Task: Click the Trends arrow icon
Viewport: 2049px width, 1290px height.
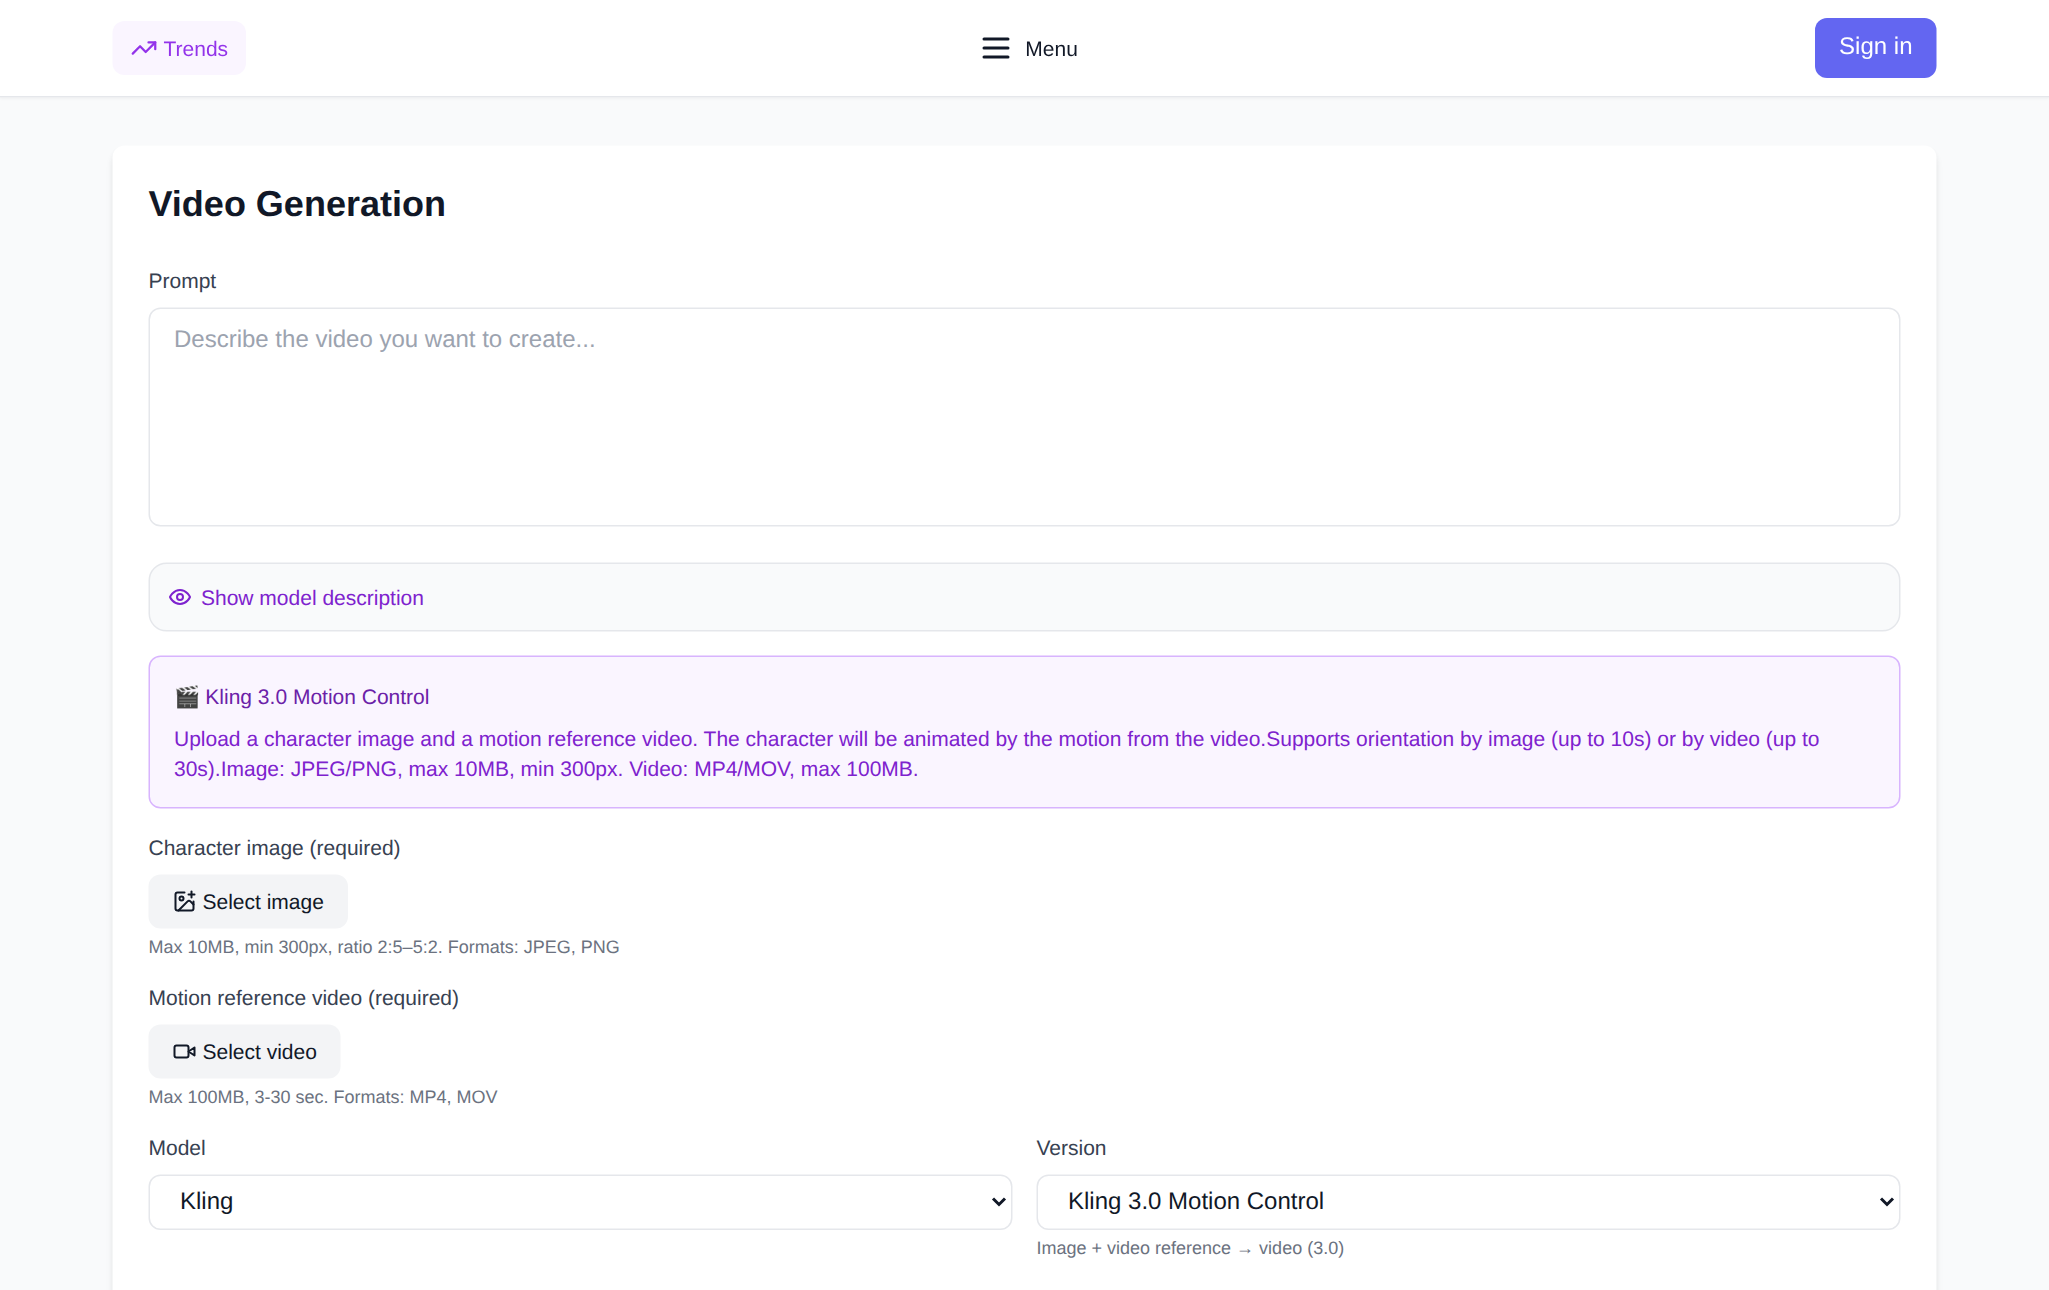Action: coord(144,48)
